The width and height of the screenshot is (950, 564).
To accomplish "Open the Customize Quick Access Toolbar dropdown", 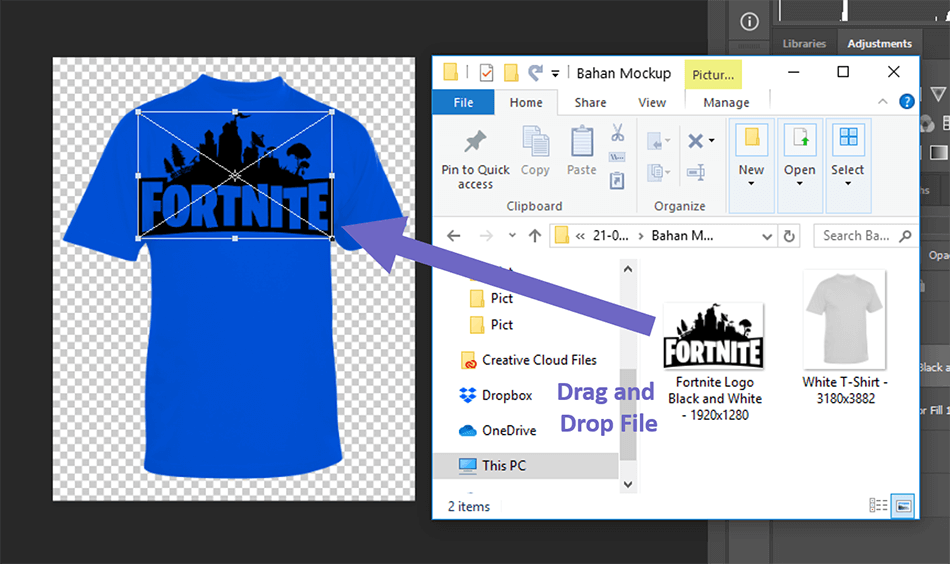I will [x=555, y=73].
